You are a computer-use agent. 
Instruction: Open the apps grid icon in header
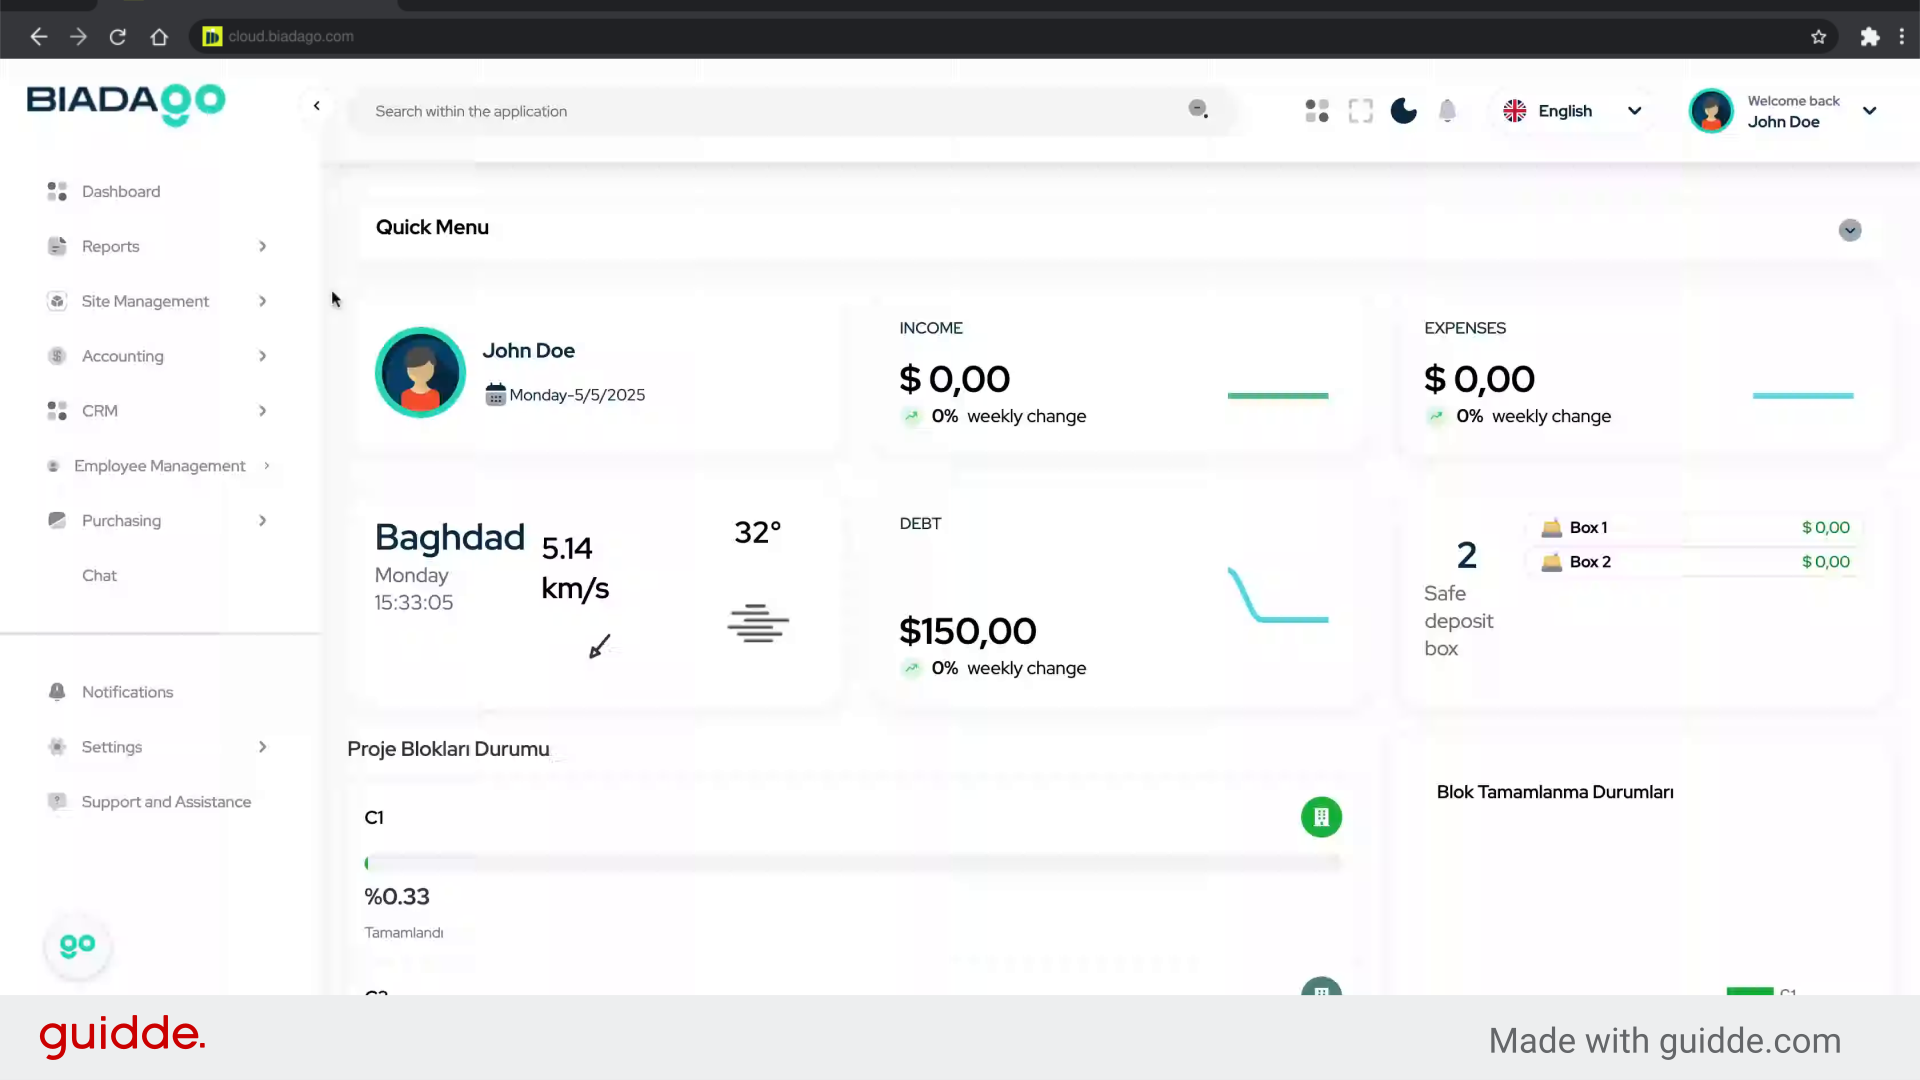tap(1317, 111)
